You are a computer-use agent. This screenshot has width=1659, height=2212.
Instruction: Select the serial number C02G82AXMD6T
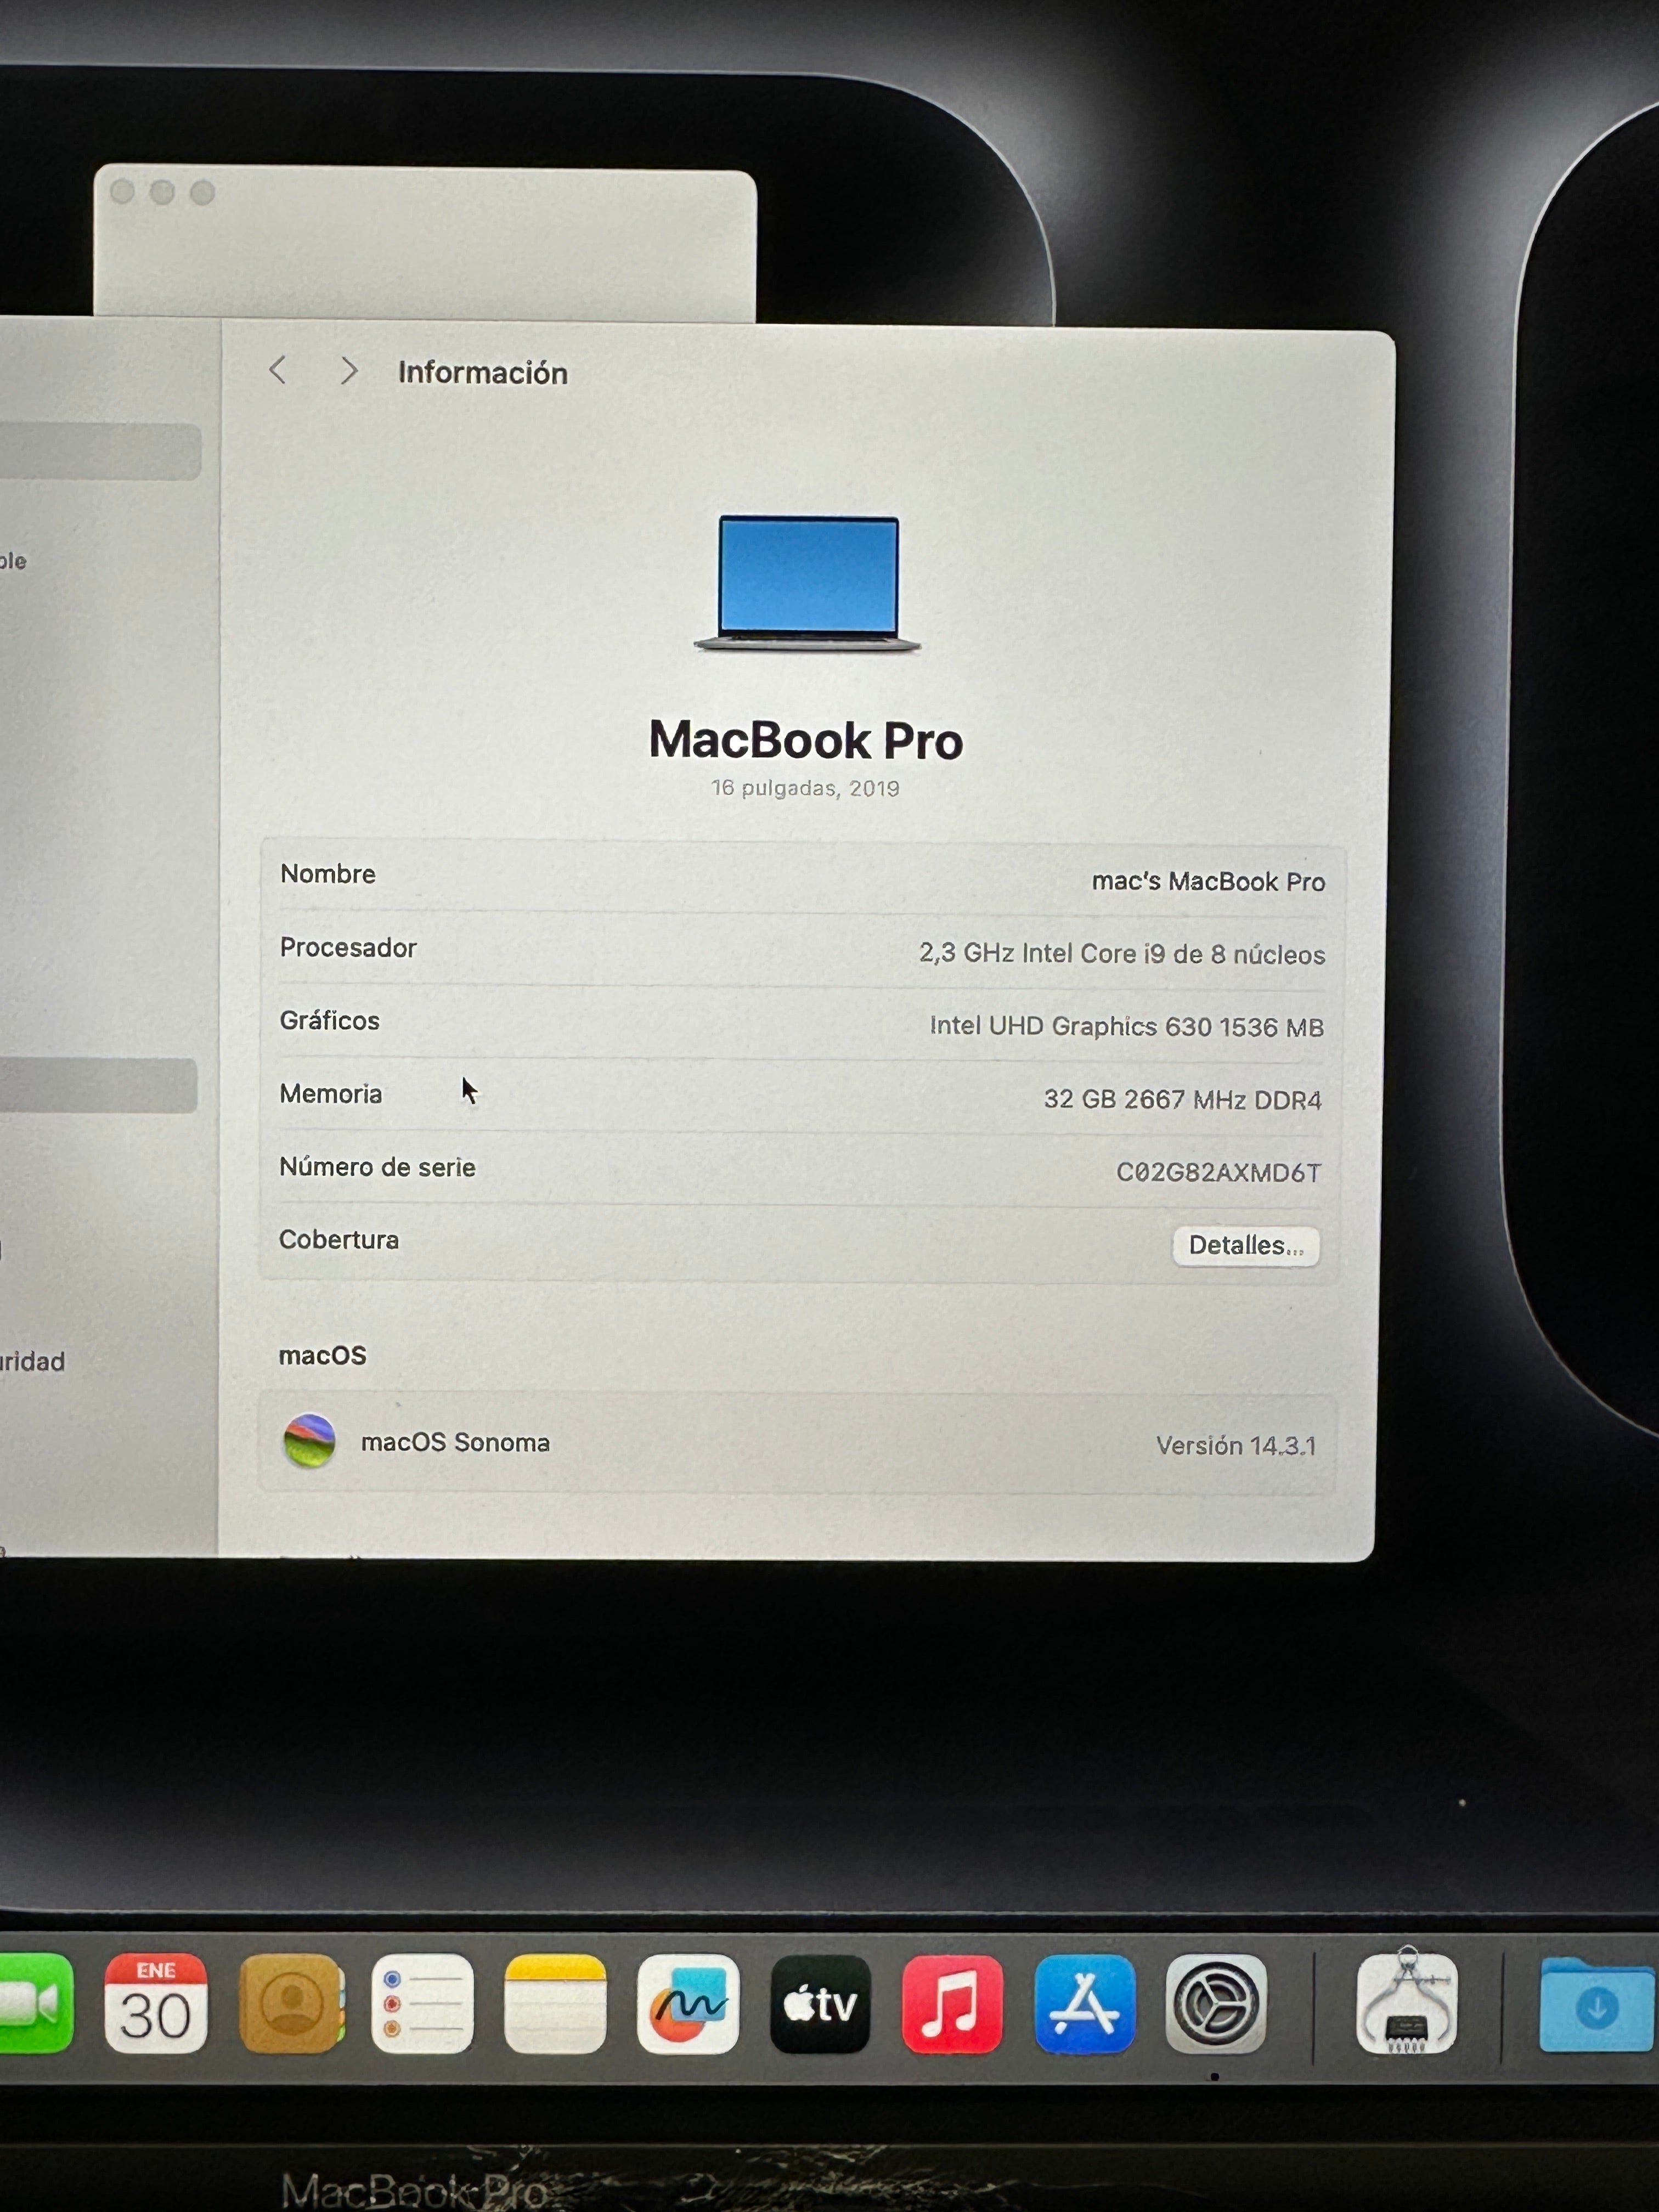pyautogui.click(x=1218, y=1172)
